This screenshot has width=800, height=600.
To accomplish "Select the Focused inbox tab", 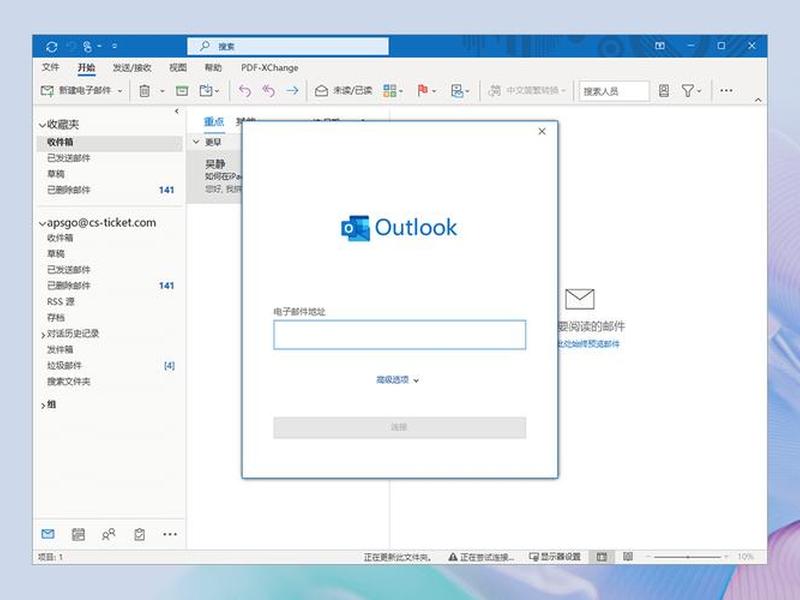I will [x=214, y=121].
